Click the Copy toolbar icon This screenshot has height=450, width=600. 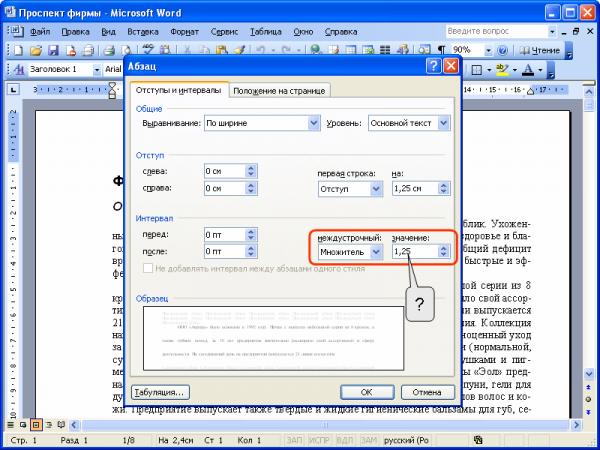(x=205, y=50)
